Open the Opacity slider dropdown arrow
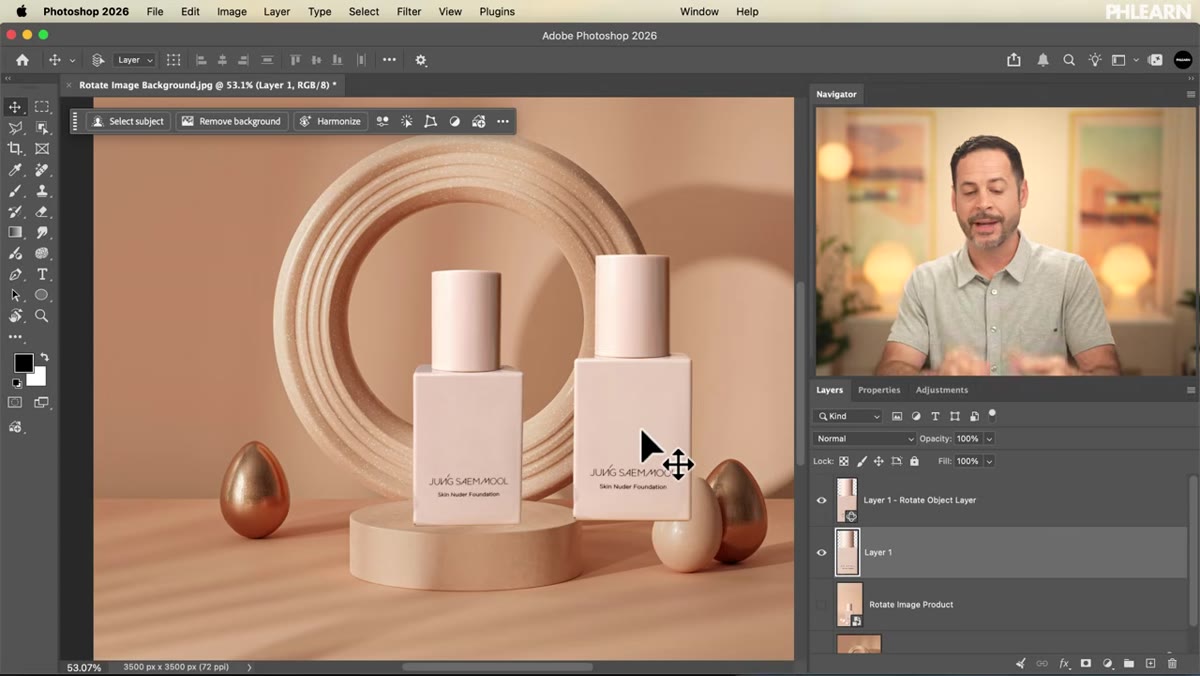1200x676 pixels. pyautogui.click(x=989, y=439)
